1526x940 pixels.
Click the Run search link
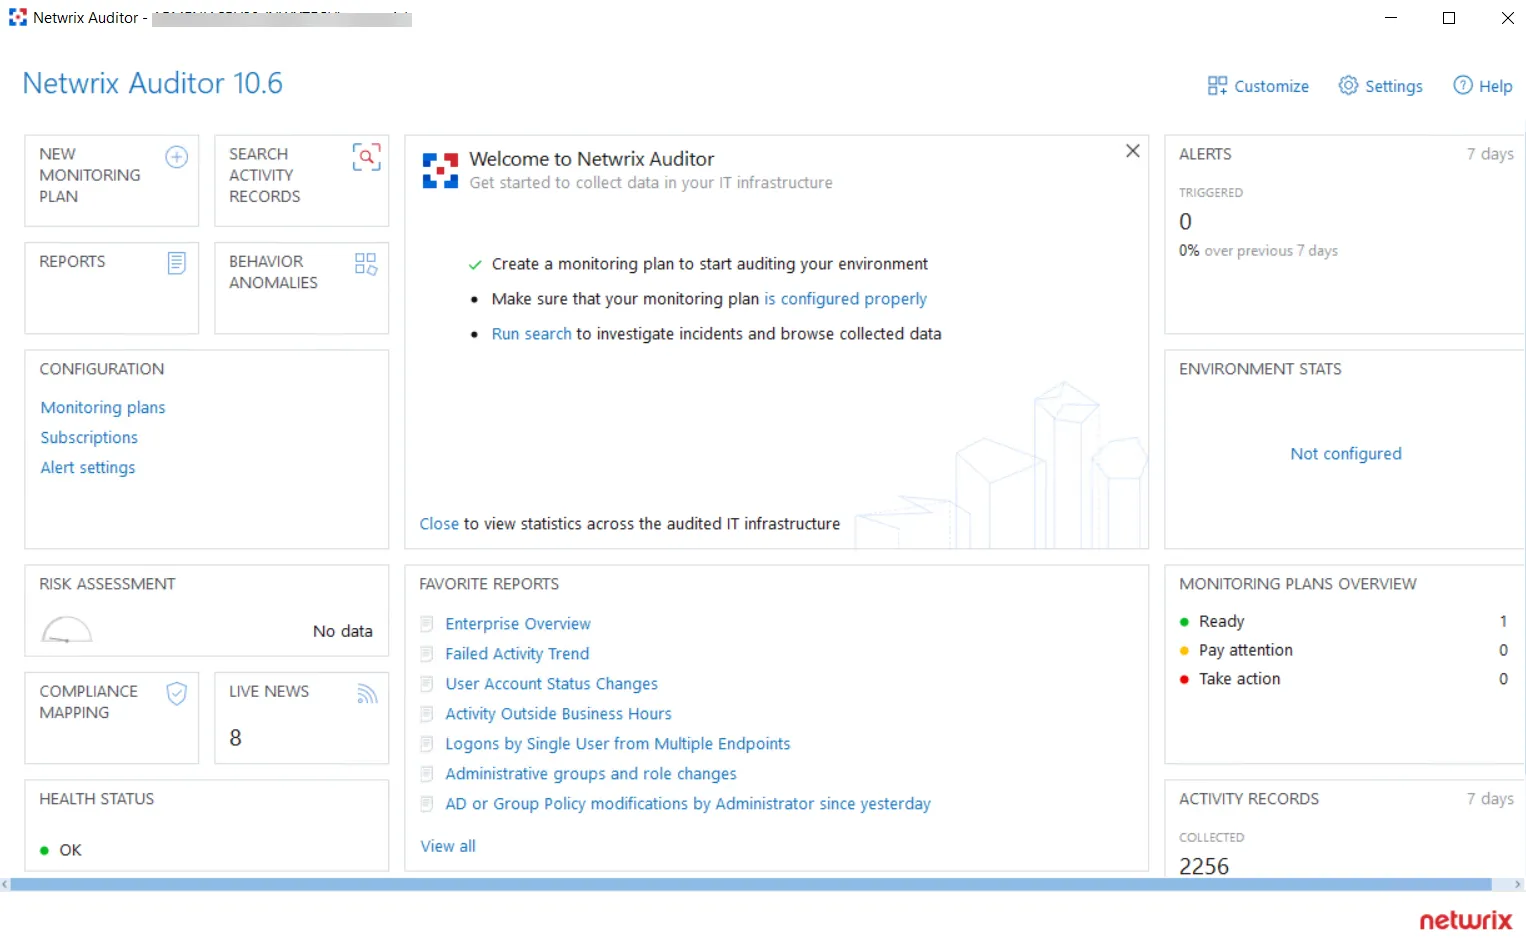tap(531, 334)
